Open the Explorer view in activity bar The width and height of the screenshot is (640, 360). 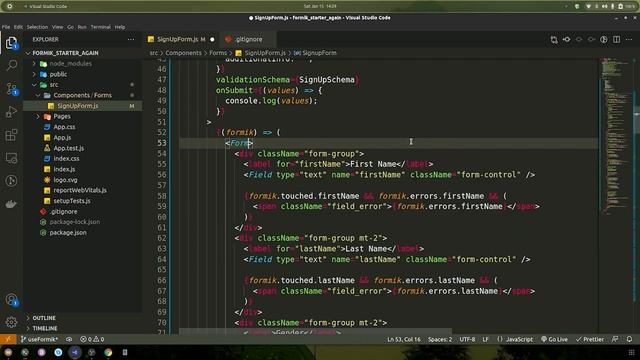(x=11, y=42)
